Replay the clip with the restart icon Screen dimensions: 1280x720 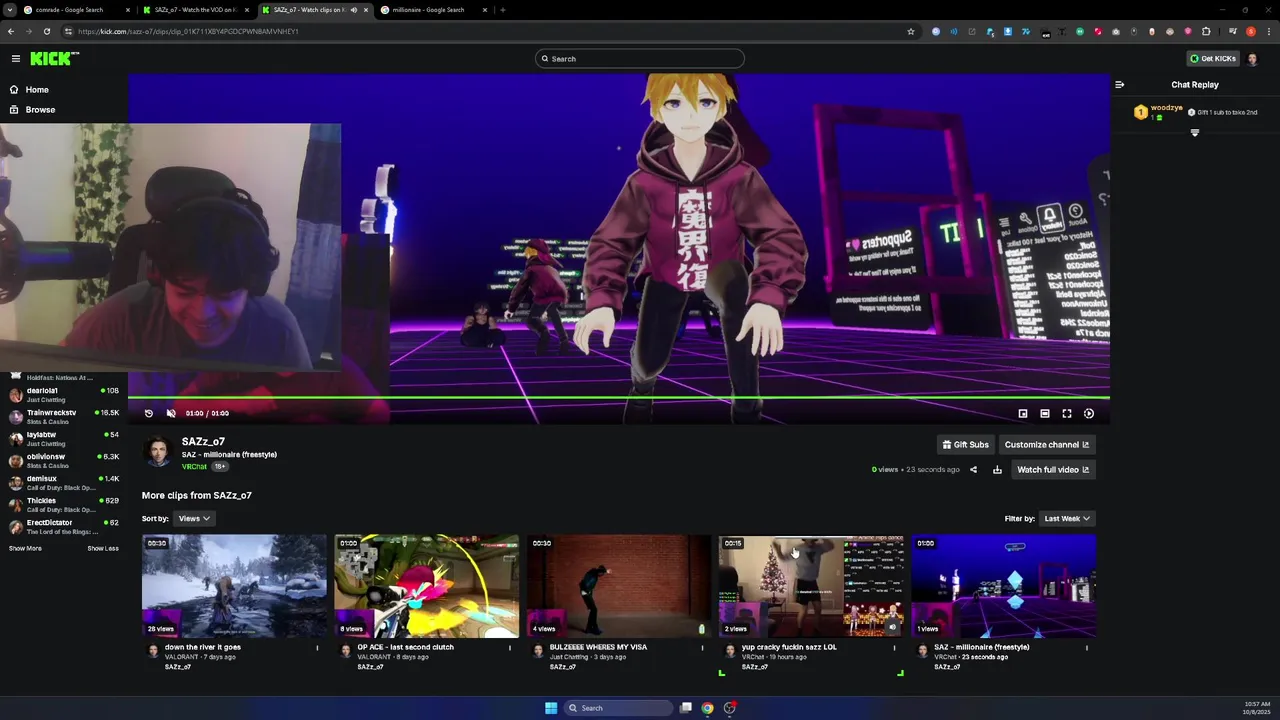[149, 413]
